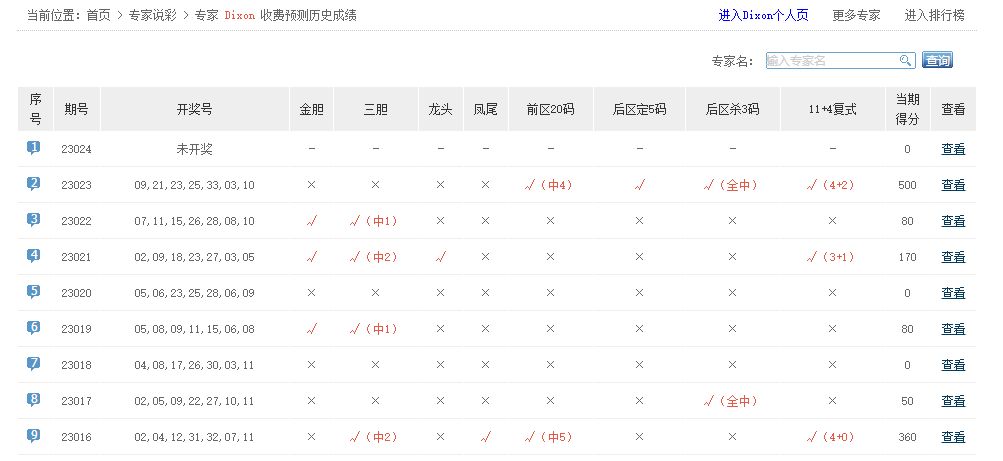Click the number 4 row badge icon
The width and height of the screenshot is (1003, 461).
[x=34, y=256]
